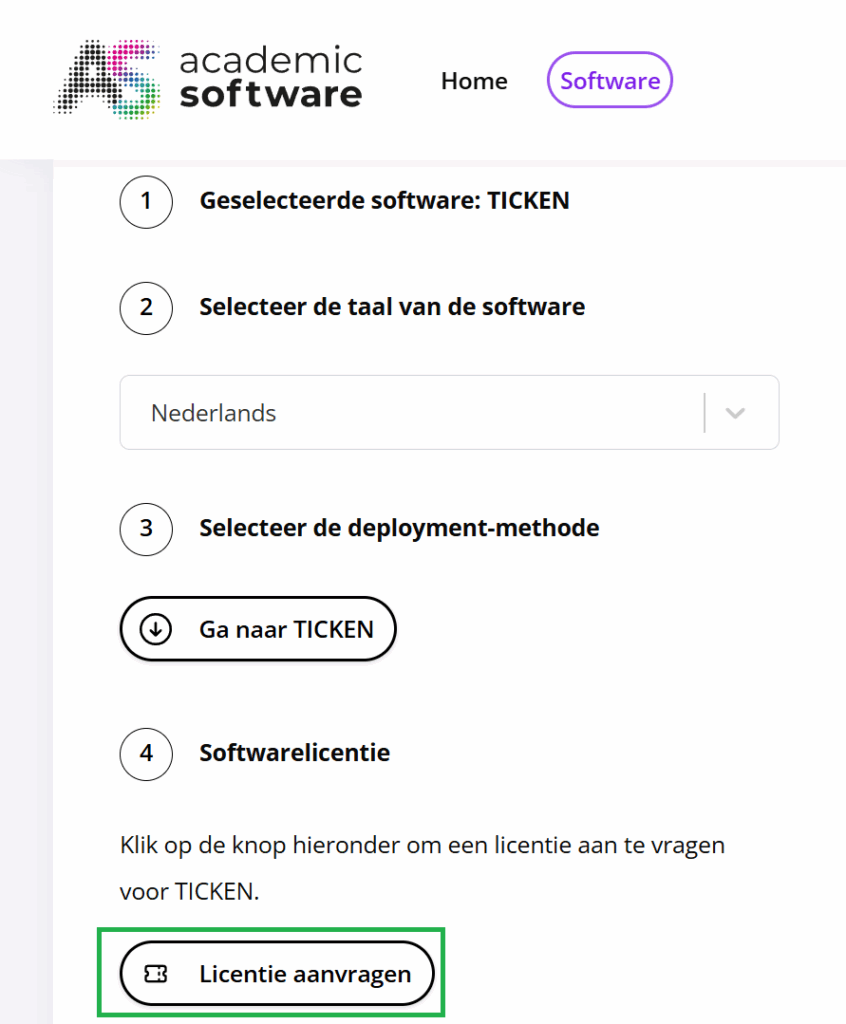Click the AS dotted logo icon
Image resolution: width=846 pixels, height=1024 pixels.
point(108,79)
